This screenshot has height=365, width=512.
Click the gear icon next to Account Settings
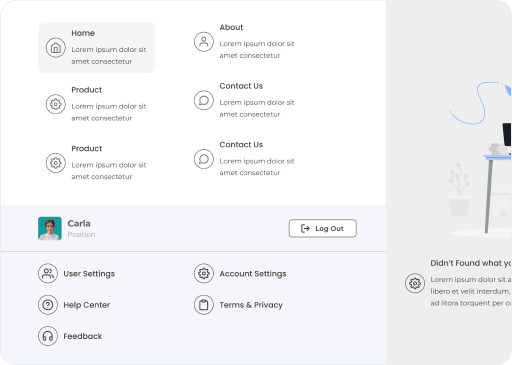204,273
